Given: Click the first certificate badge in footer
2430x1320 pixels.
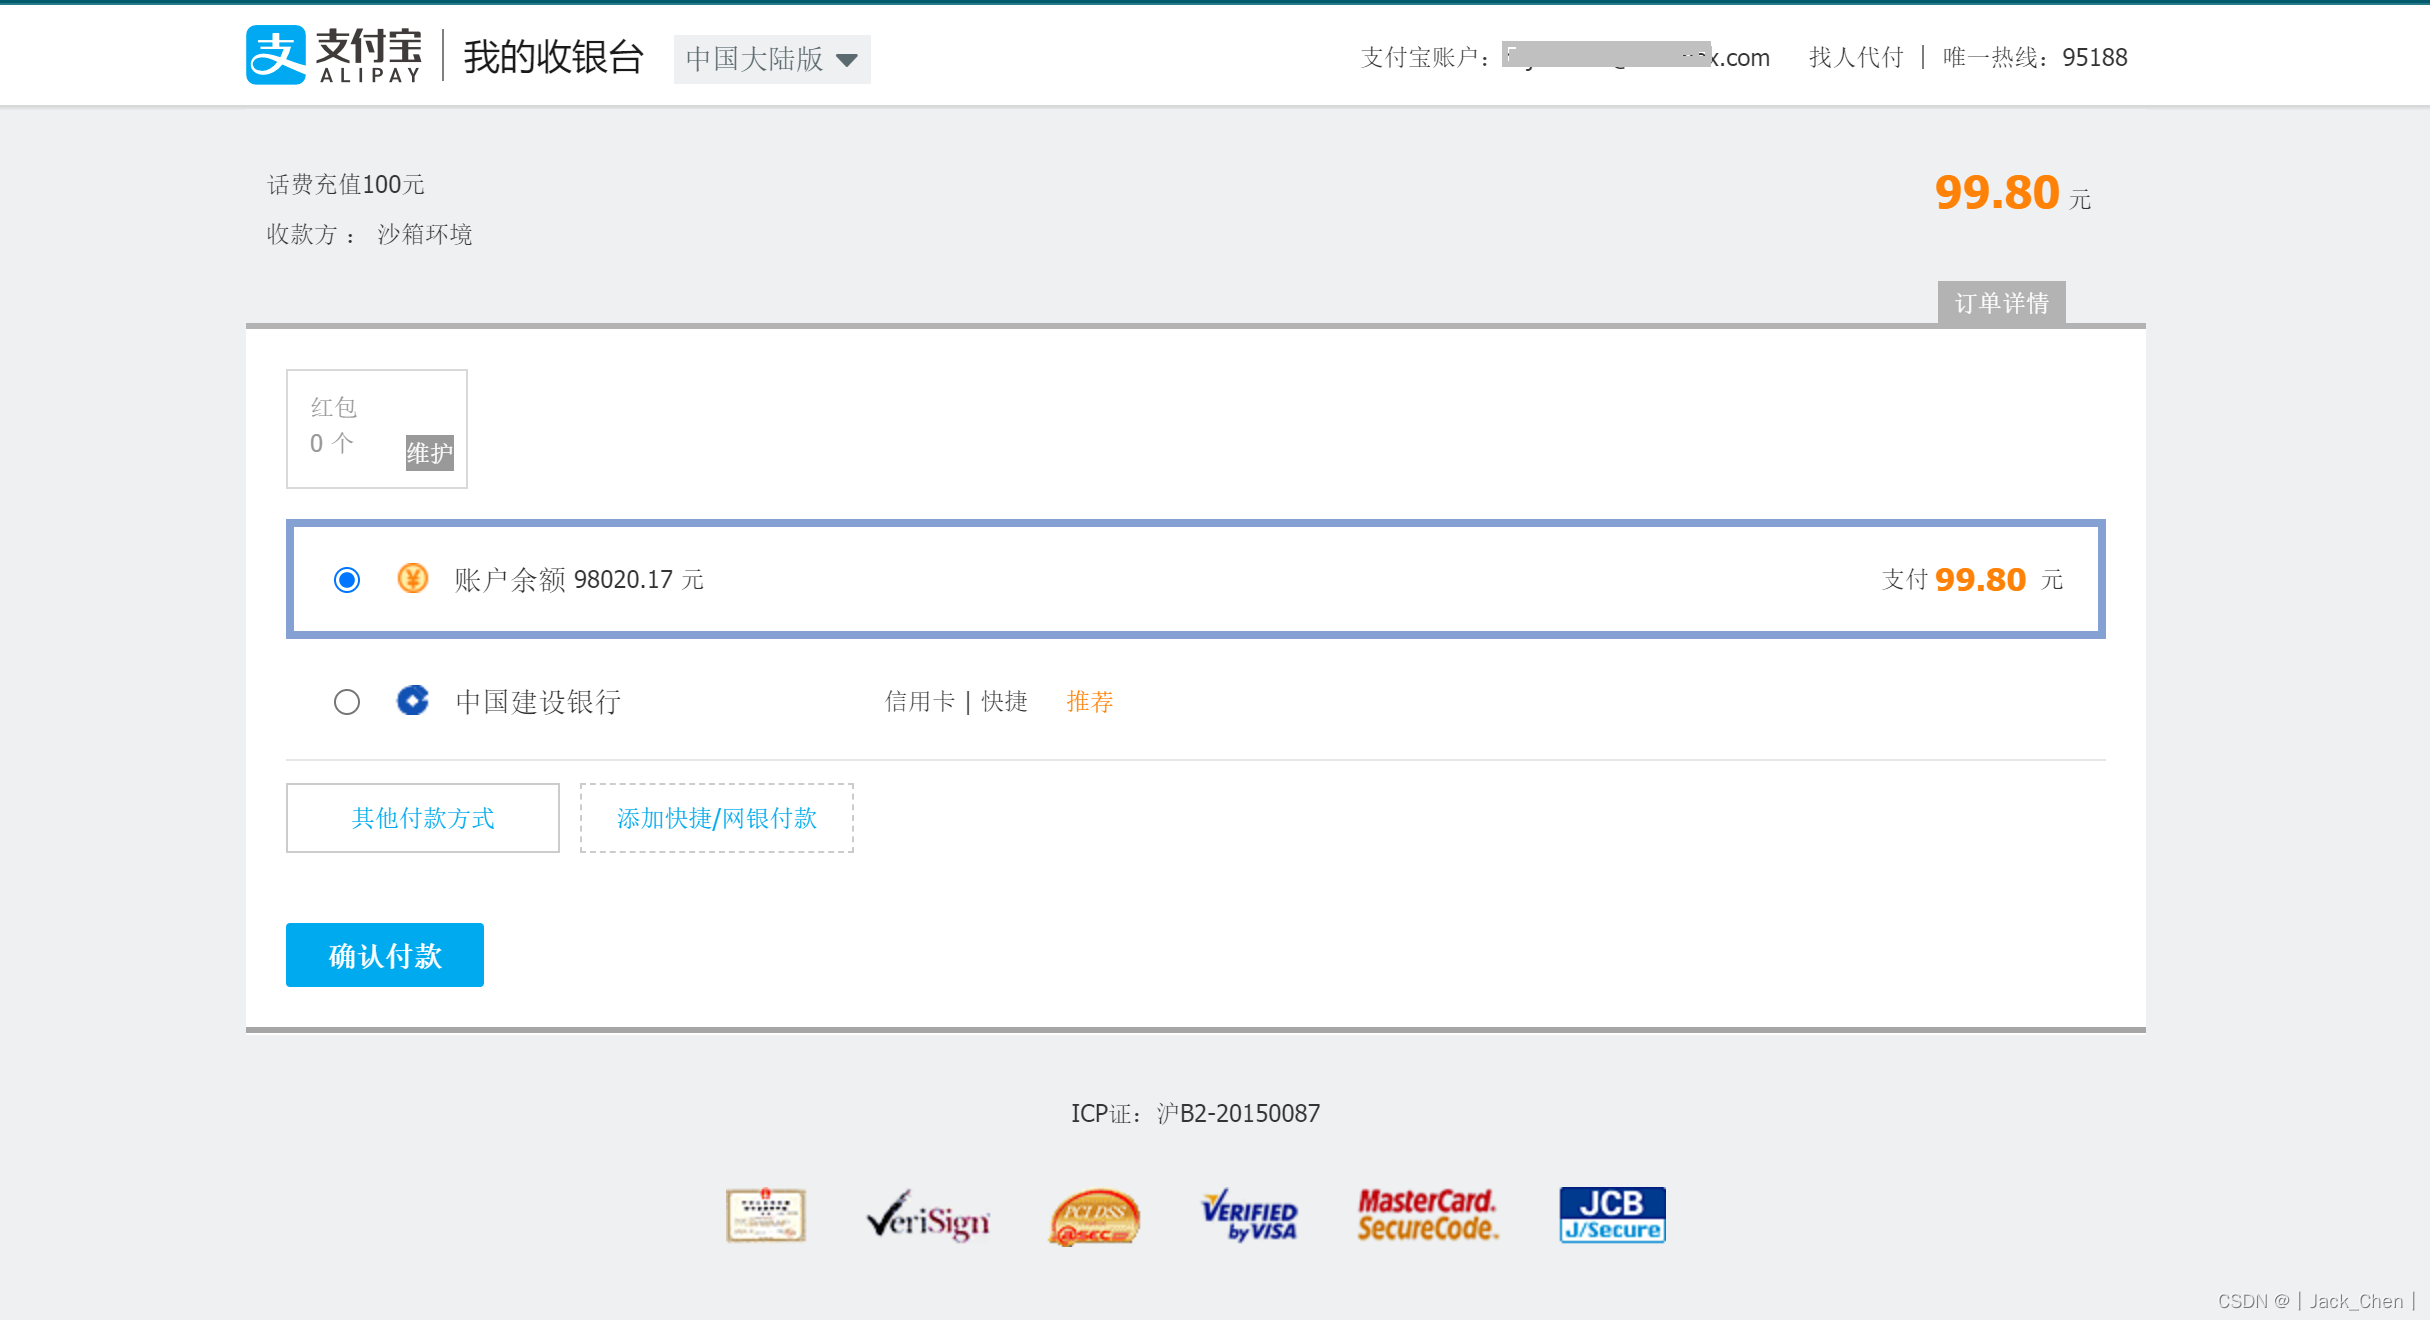Looking at the screenshot, I should click(765, 1216).
